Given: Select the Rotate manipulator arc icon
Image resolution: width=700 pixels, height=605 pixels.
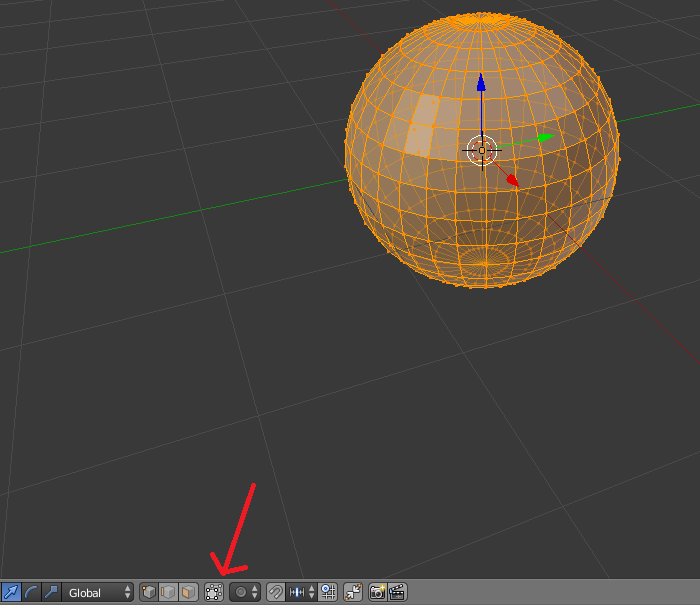Looking at the screenshot, I should pyautogui.click(x=31, y=592).
